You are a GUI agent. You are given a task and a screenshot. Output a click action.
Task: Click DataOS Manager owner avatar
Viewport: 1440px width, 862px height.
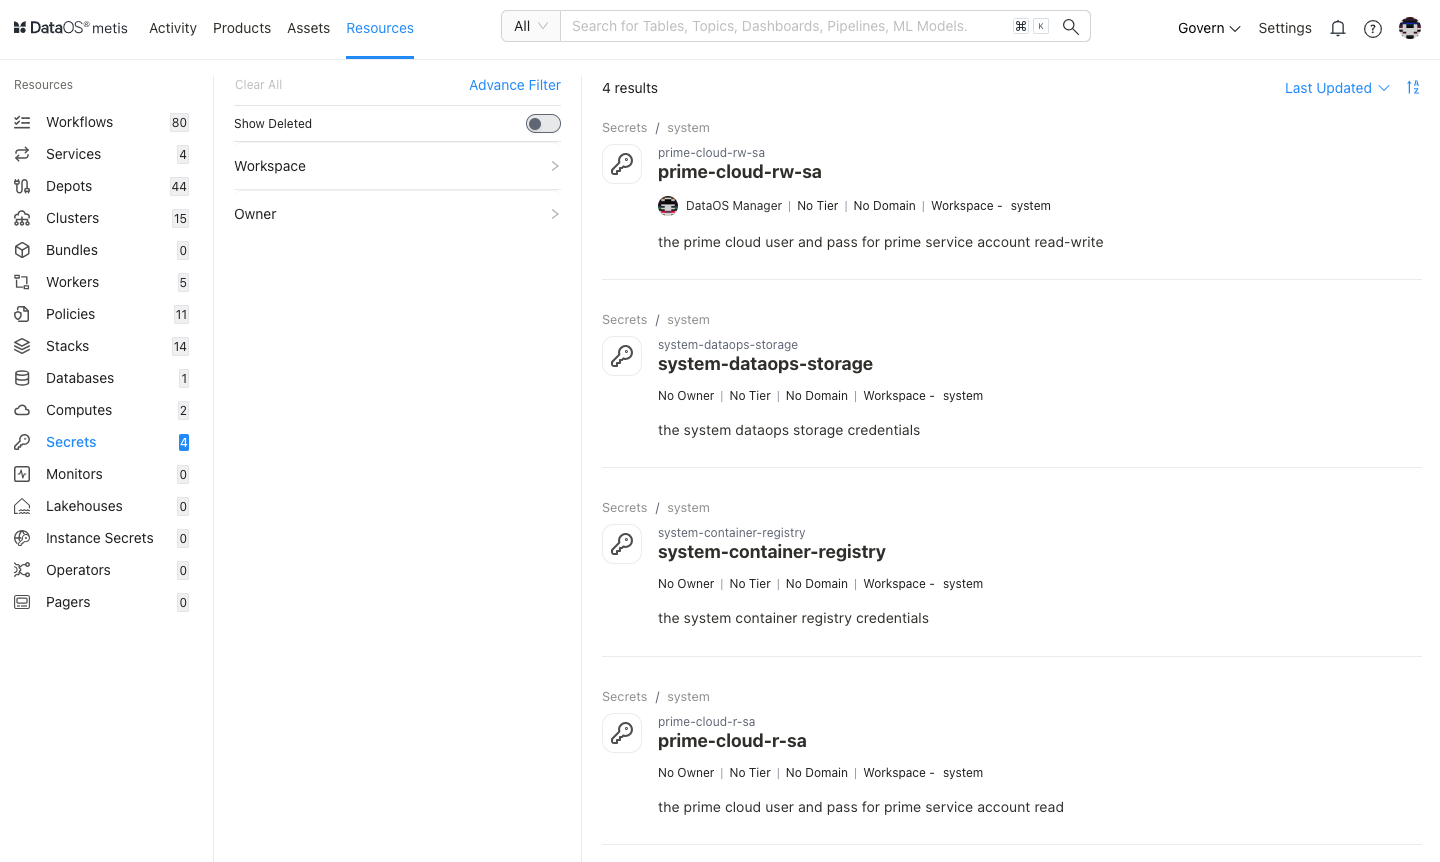pyautogui.click(x=668, y=206)
